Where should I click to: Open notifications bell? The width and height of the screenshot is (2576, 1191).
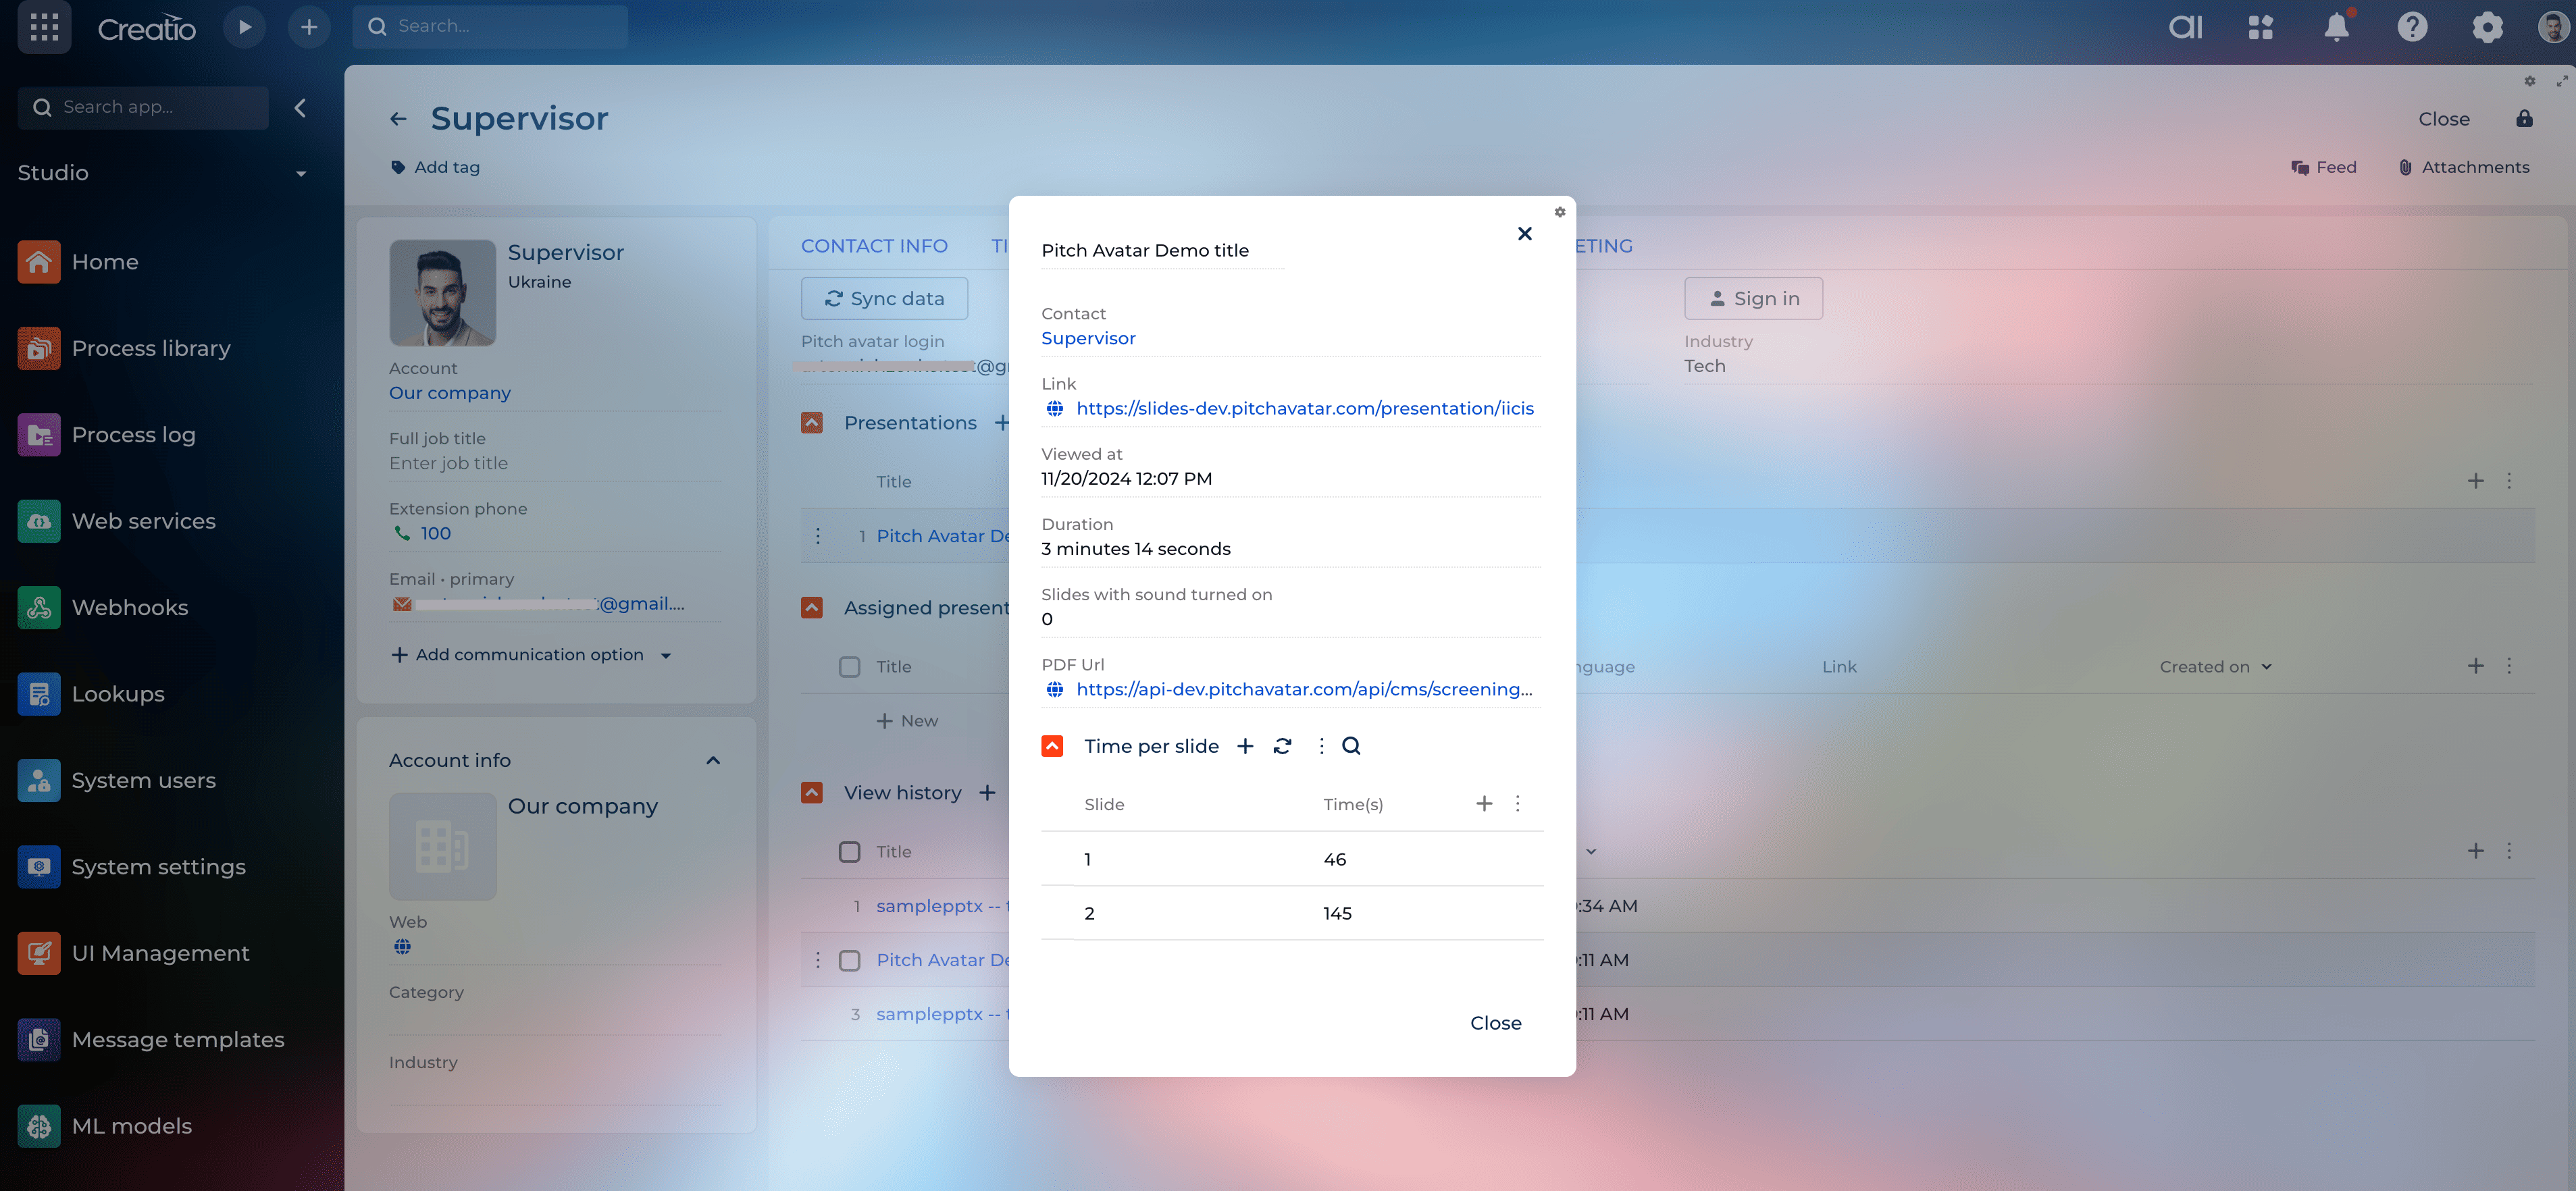[2336, 27]
